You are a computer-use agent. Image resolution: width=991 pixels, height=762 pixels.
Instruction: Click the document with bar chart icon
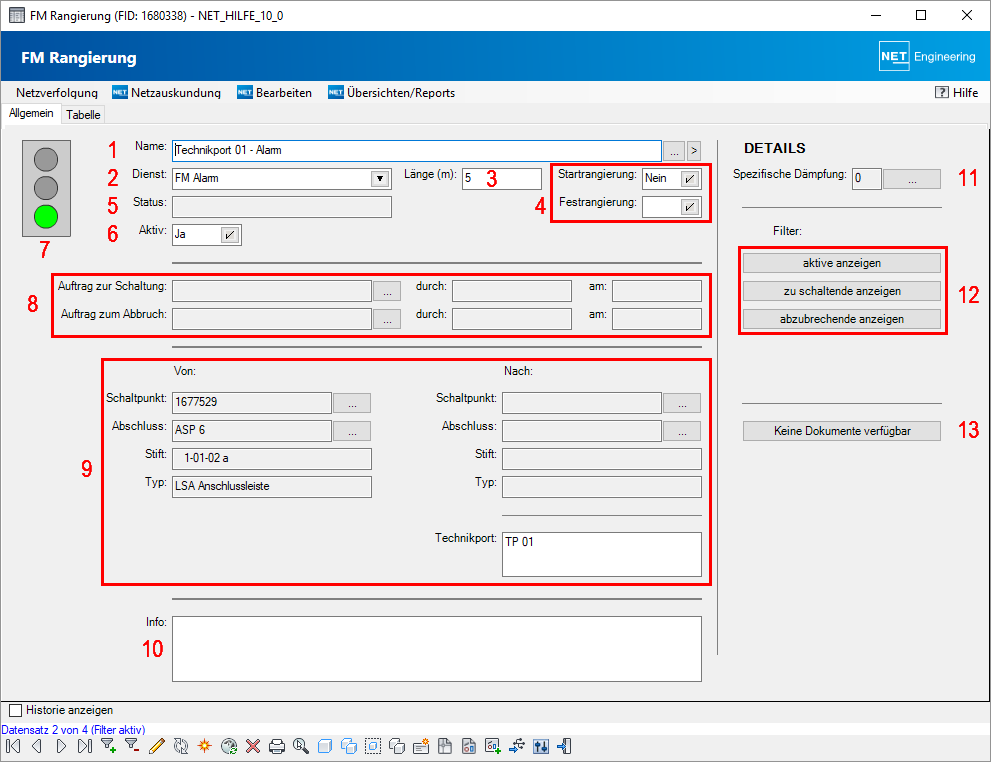click(469, 746)
